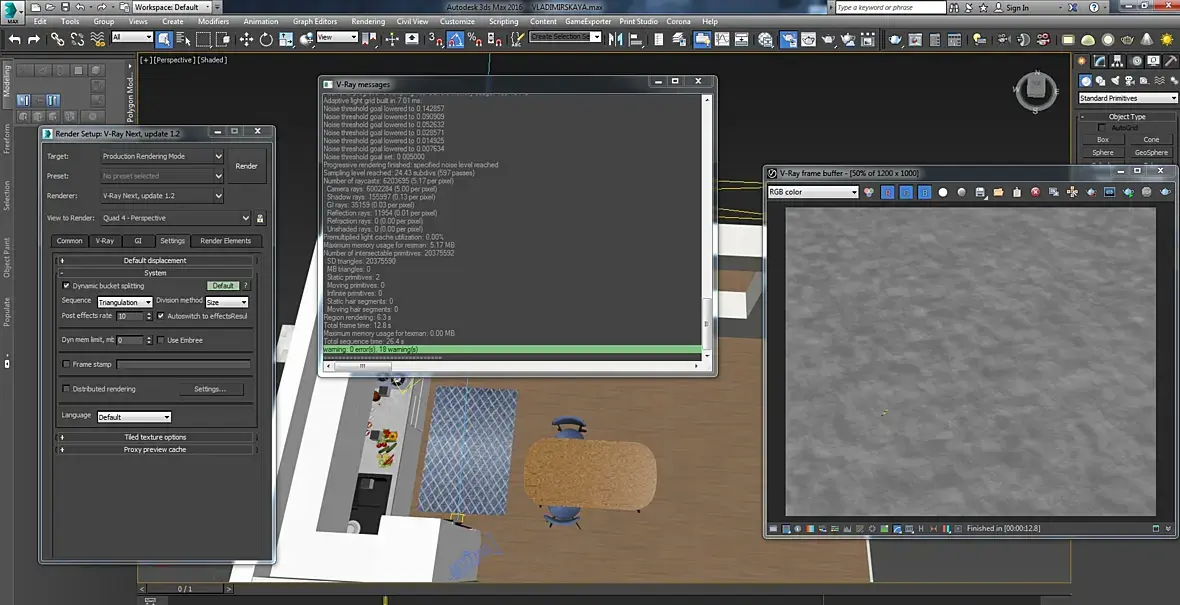Click the Default mode button in System
This screenshot has width=1180, height=605.
pos(223,286)
